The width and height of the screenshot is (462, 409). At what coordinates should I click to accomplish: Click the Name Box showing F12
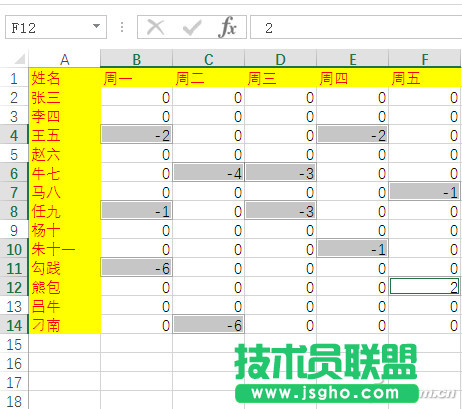pyautogui.click(x=56, y=27)
